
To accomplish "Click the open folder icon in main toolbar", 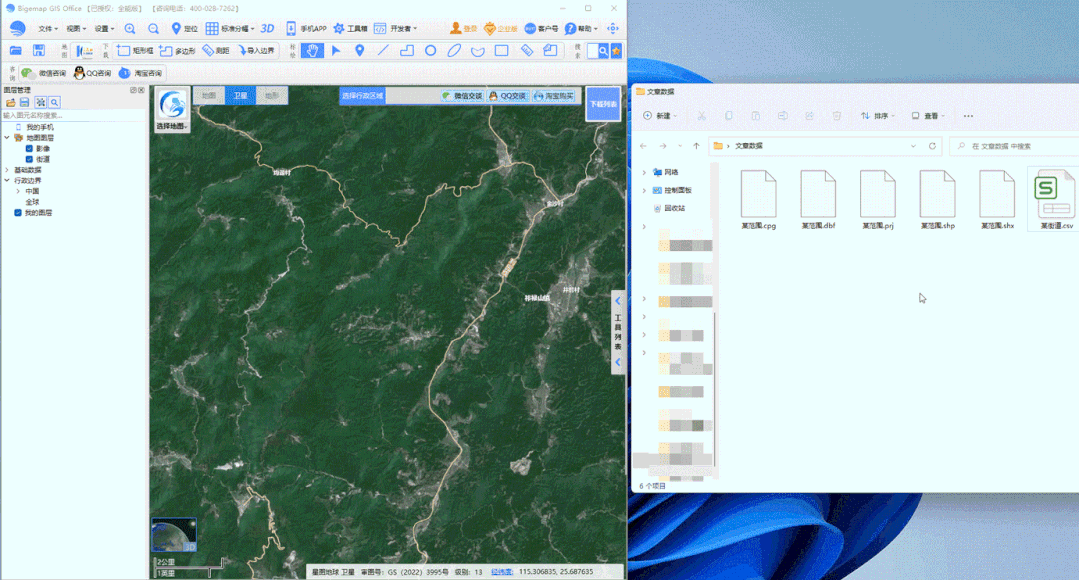I will click(16, 51).
